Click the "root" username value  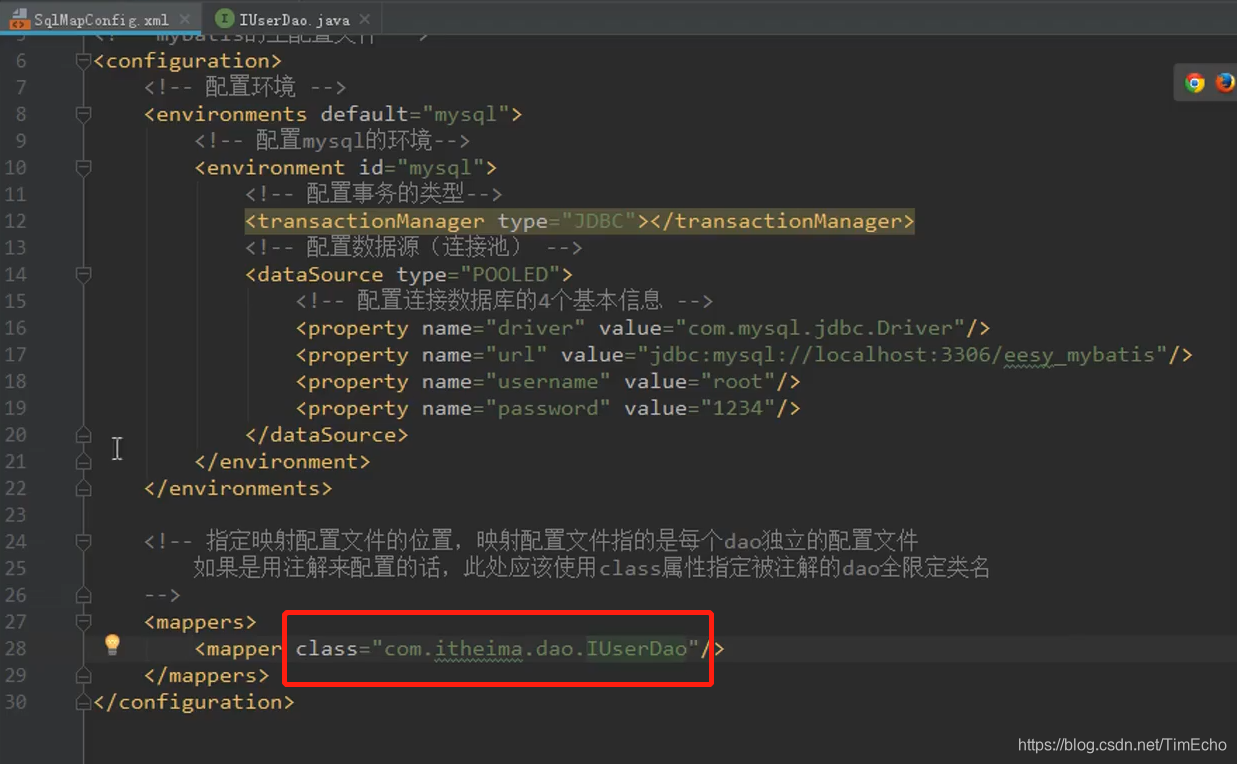[738, 381]
